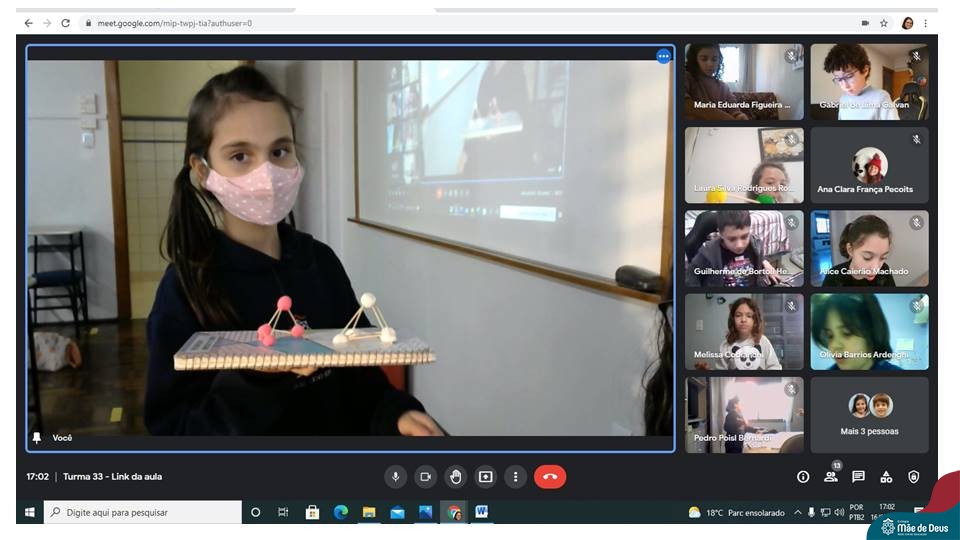Screen dimensions: 960x540
Task: Bookmark this page with the star icon
Action: (x=884, y=23)
